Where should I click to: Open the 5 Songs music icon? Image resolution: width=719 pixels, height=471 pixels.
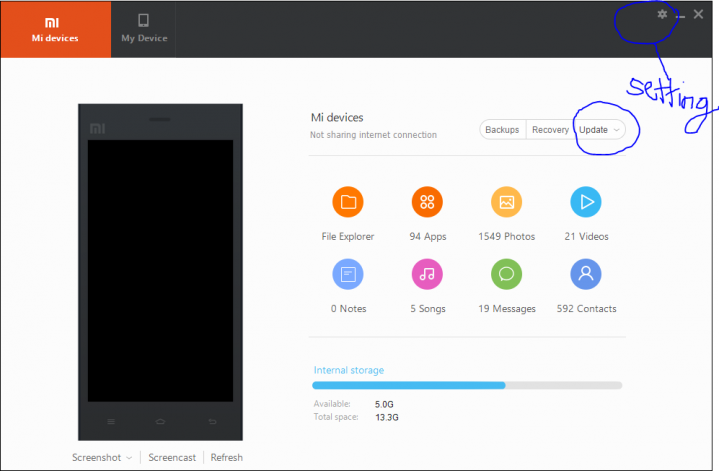coord(427,274)
